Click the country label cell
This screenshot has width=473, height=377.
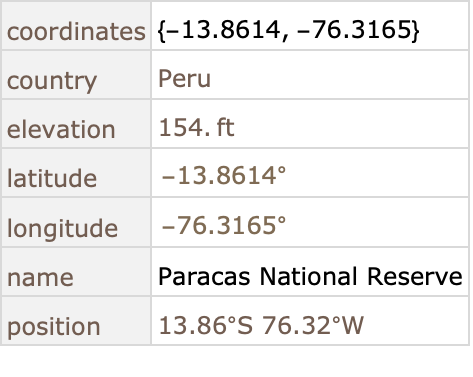(x=76, y=75)
